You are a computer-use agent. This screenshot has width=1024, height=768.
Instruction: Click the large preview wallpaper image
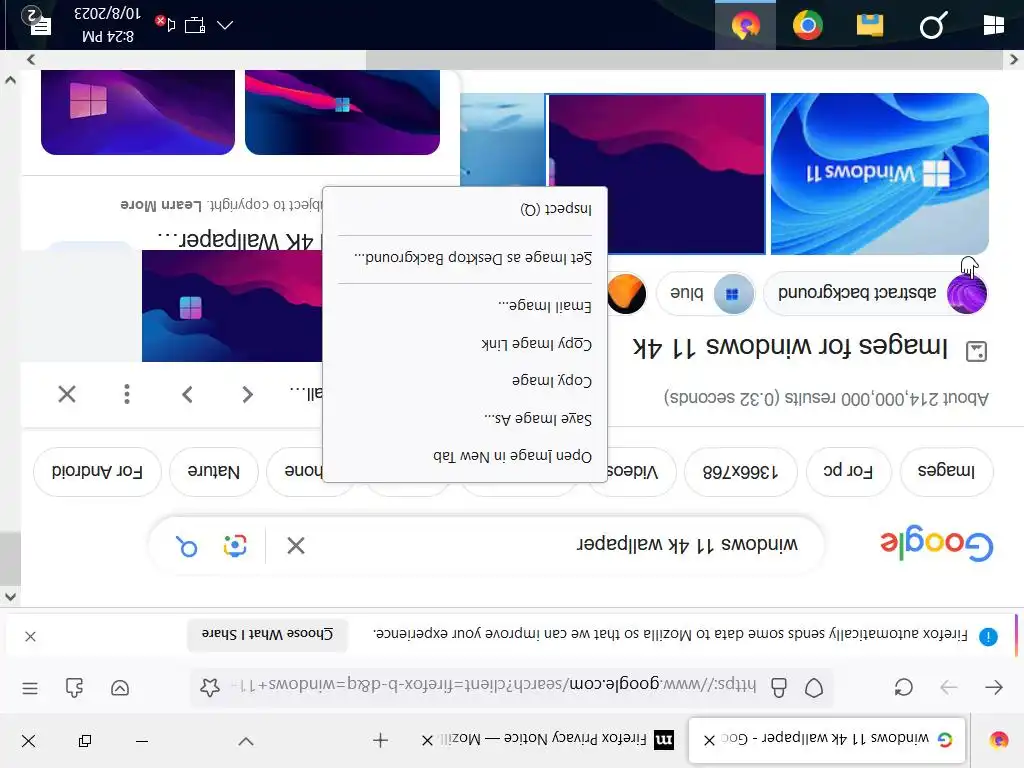[232, 306]
